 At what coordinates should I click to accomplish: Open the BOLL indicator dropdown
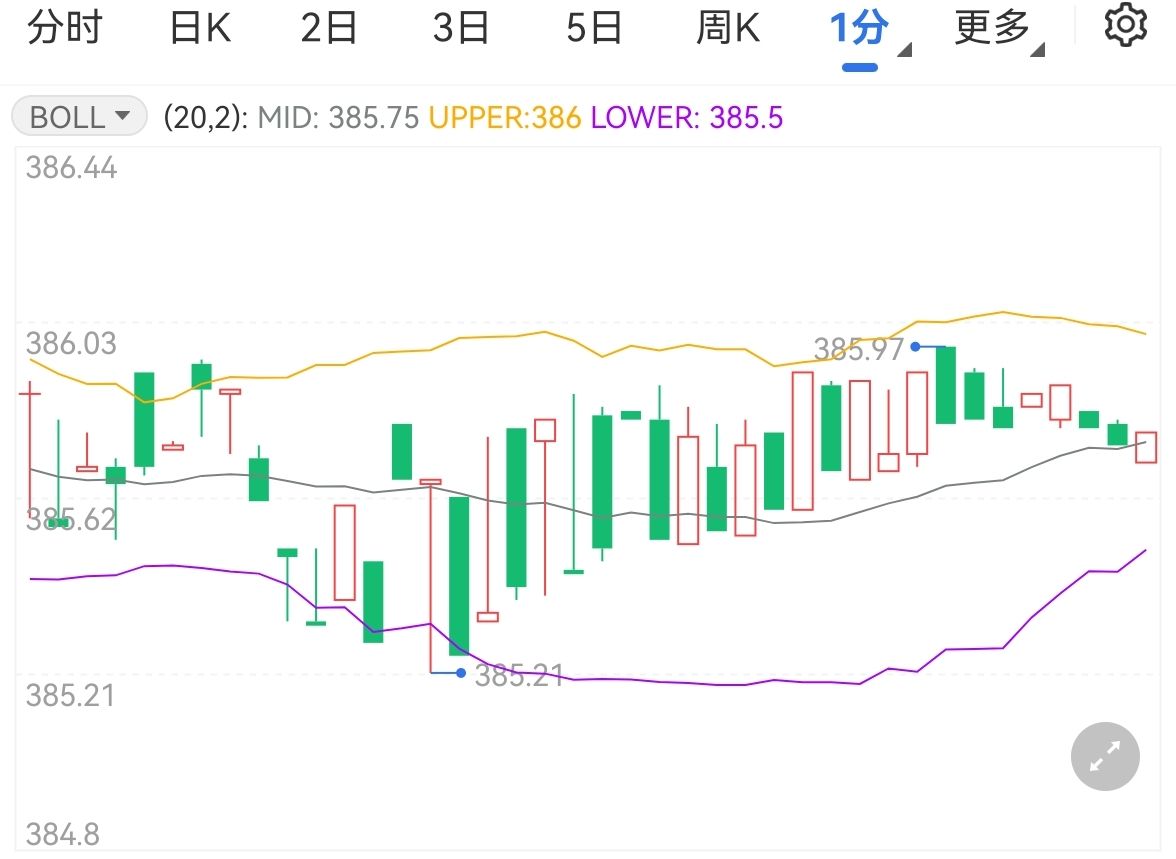[x=80, y=116]
